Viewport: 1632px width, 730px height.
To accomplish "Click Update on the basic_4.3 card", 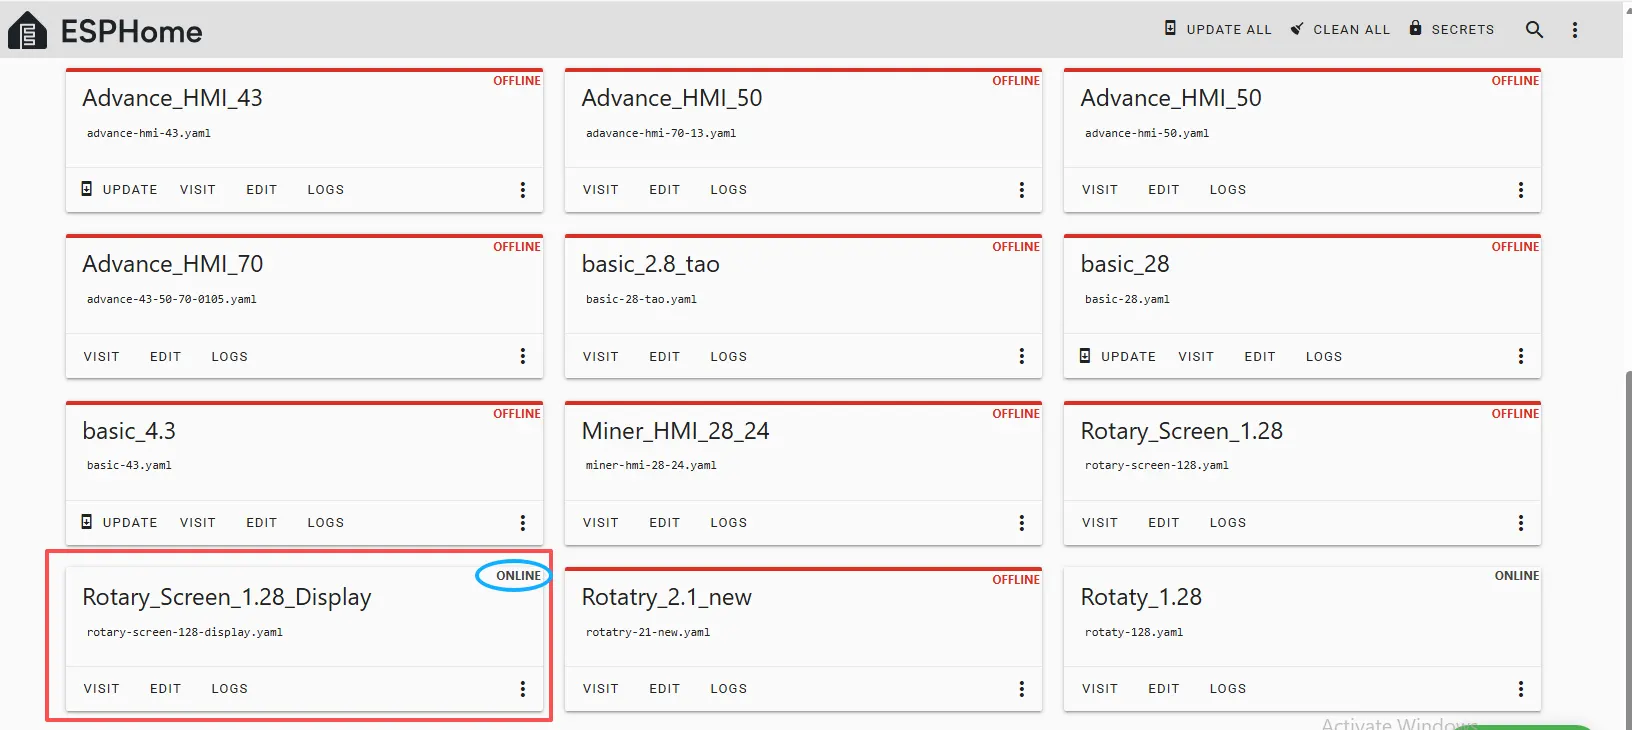I will 119,523.
